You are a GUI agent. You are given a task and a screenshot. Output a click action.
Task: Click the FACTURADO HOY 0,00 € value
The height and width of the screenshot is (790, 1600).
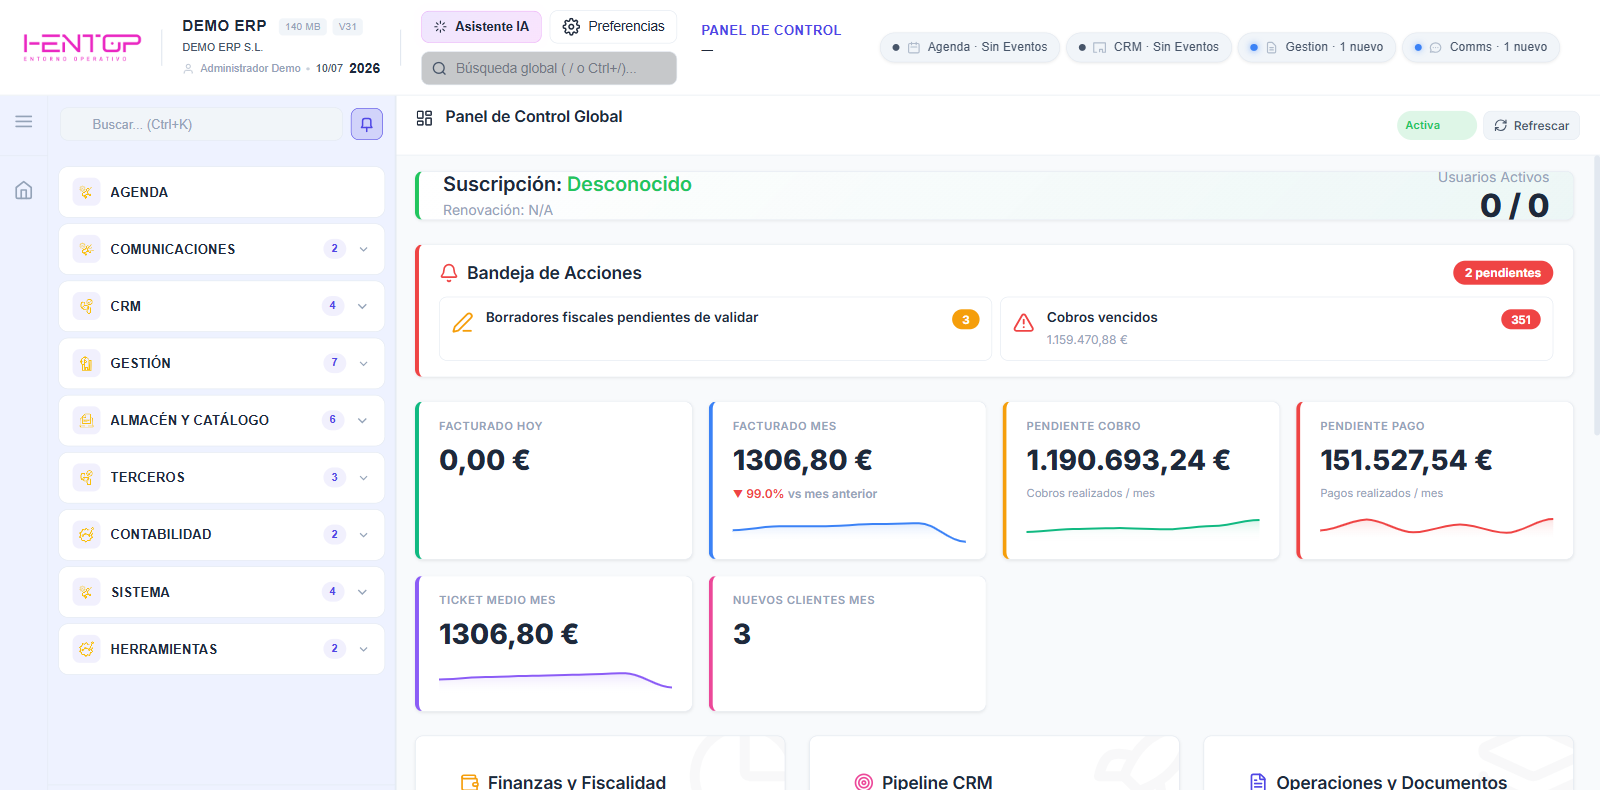(x=485, y=460)
